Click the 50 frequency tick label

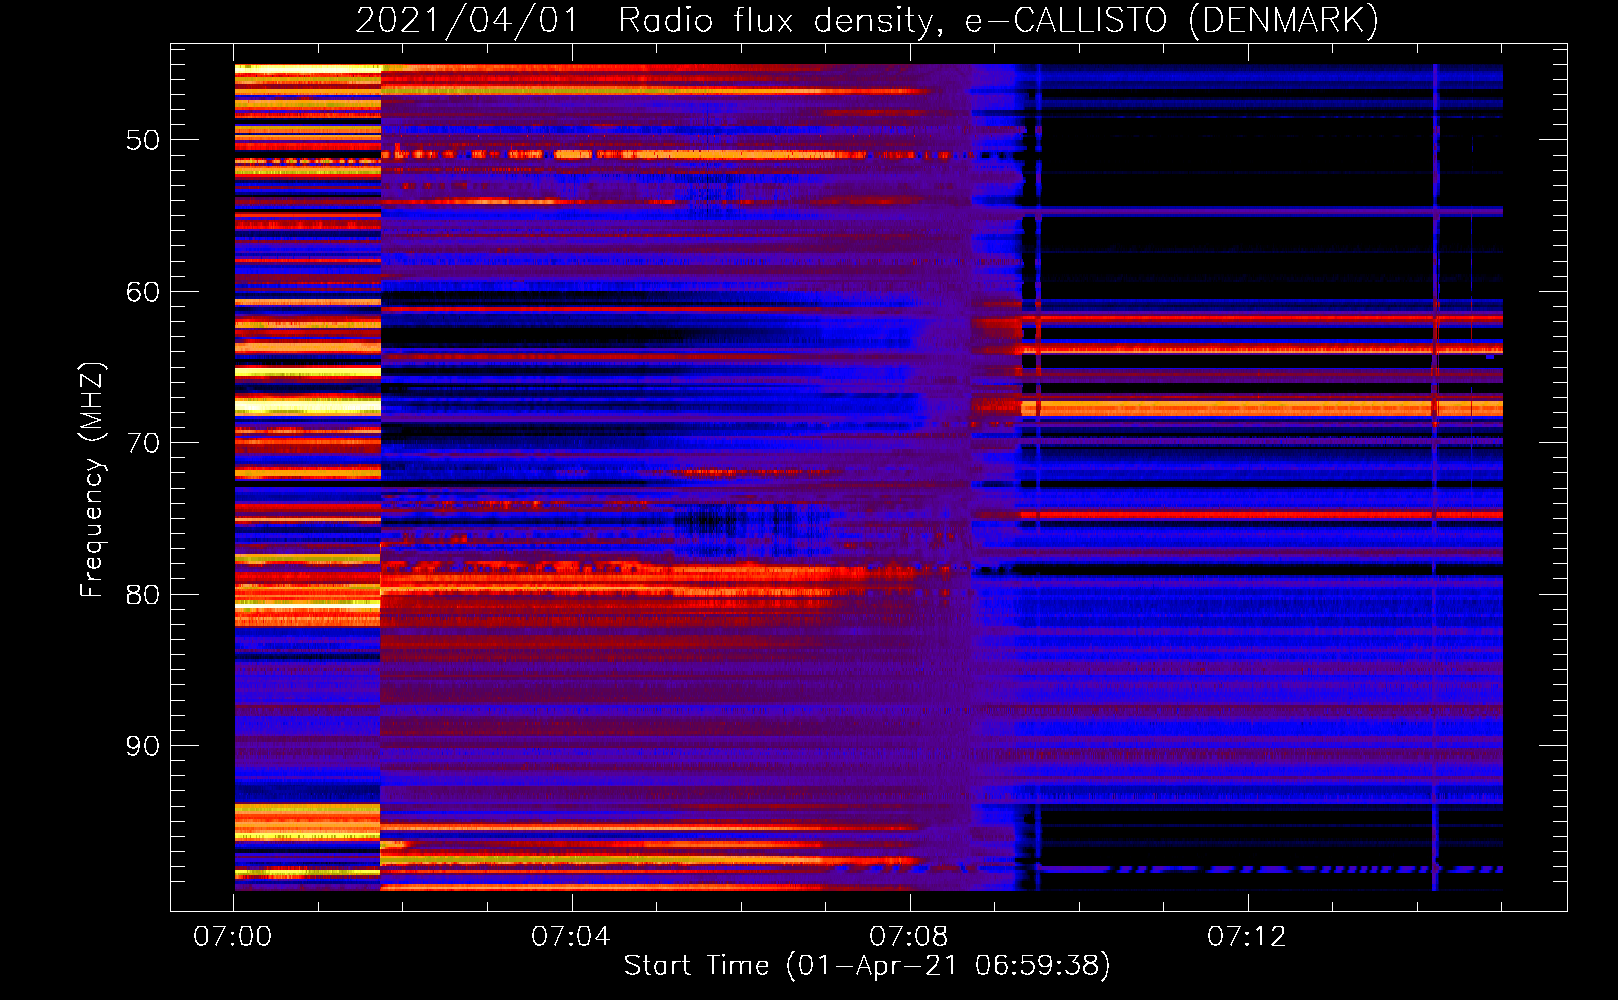coord(143,140)
